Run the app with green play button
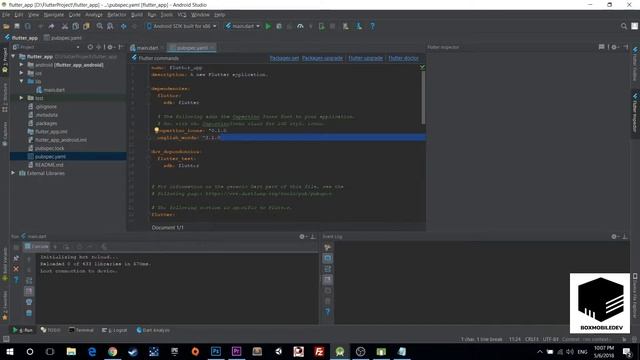This screenshot has height=360, width=640. pyautogui.click(x=268, y=26)
